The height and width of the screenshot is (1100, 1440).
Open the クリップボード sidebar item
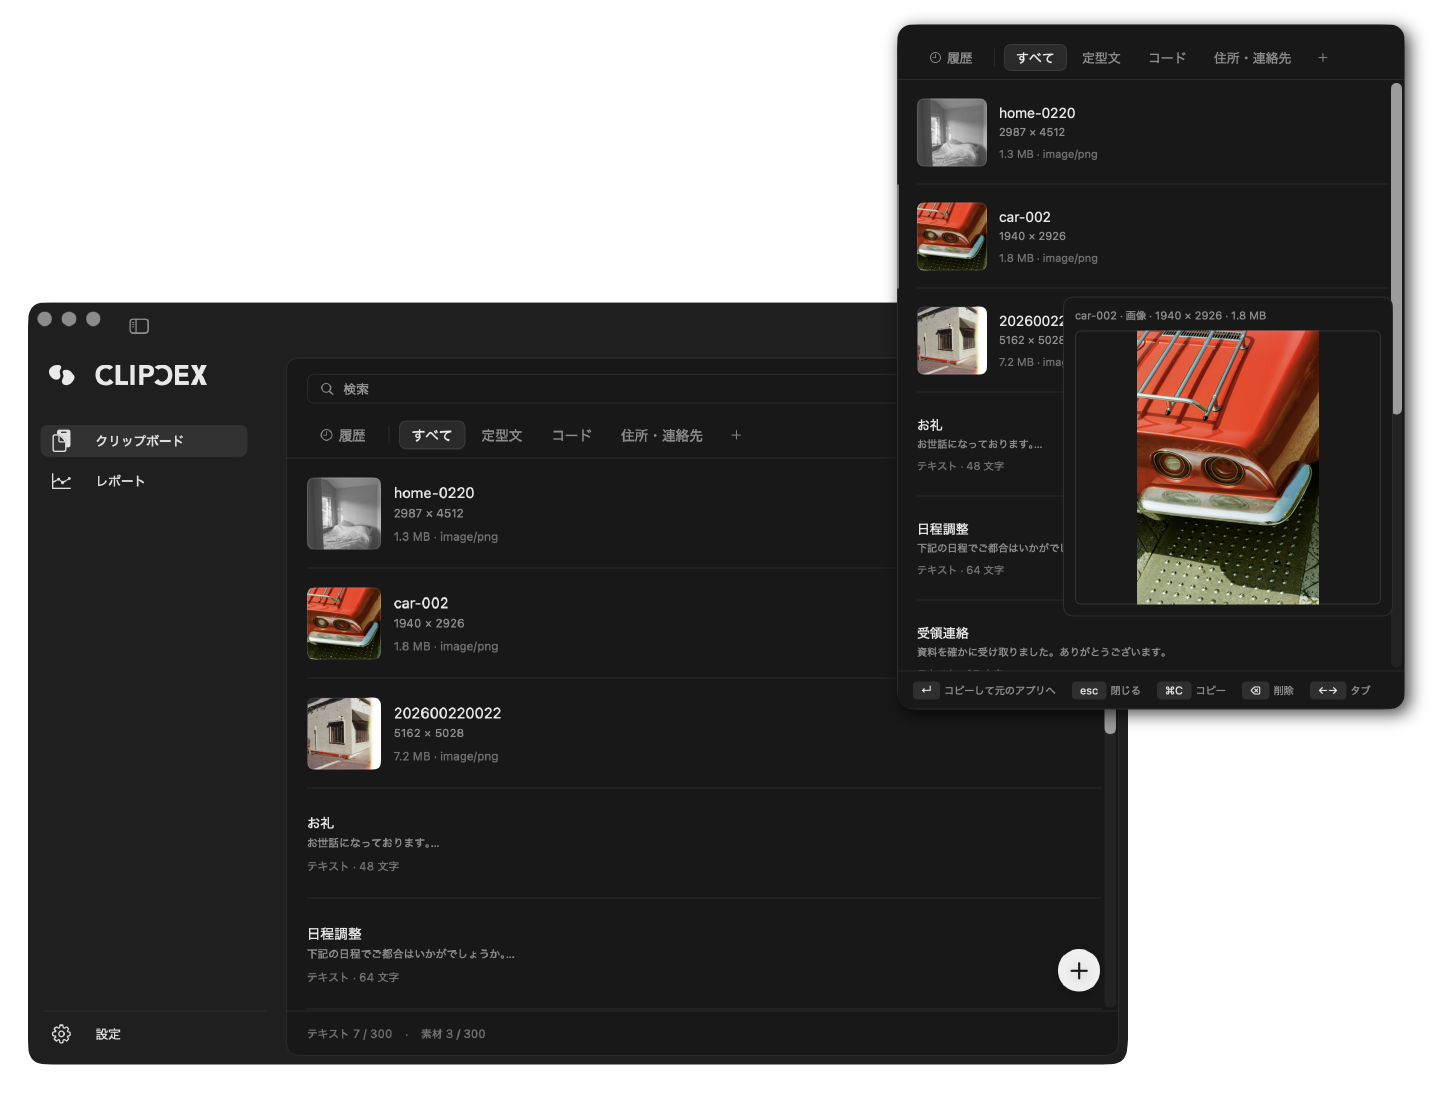click(x=144, y=441)
